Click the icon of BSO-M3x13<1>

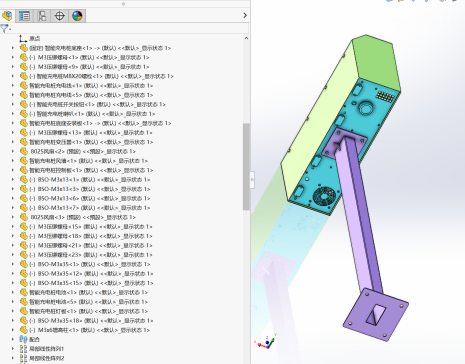coord(23,179)
